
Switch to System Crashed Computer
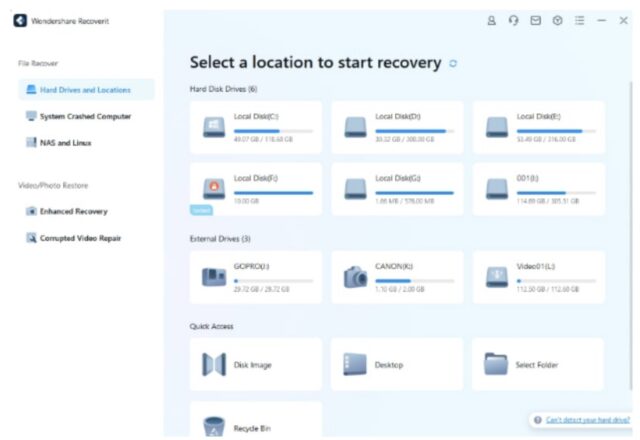click(x=84, y=116)
